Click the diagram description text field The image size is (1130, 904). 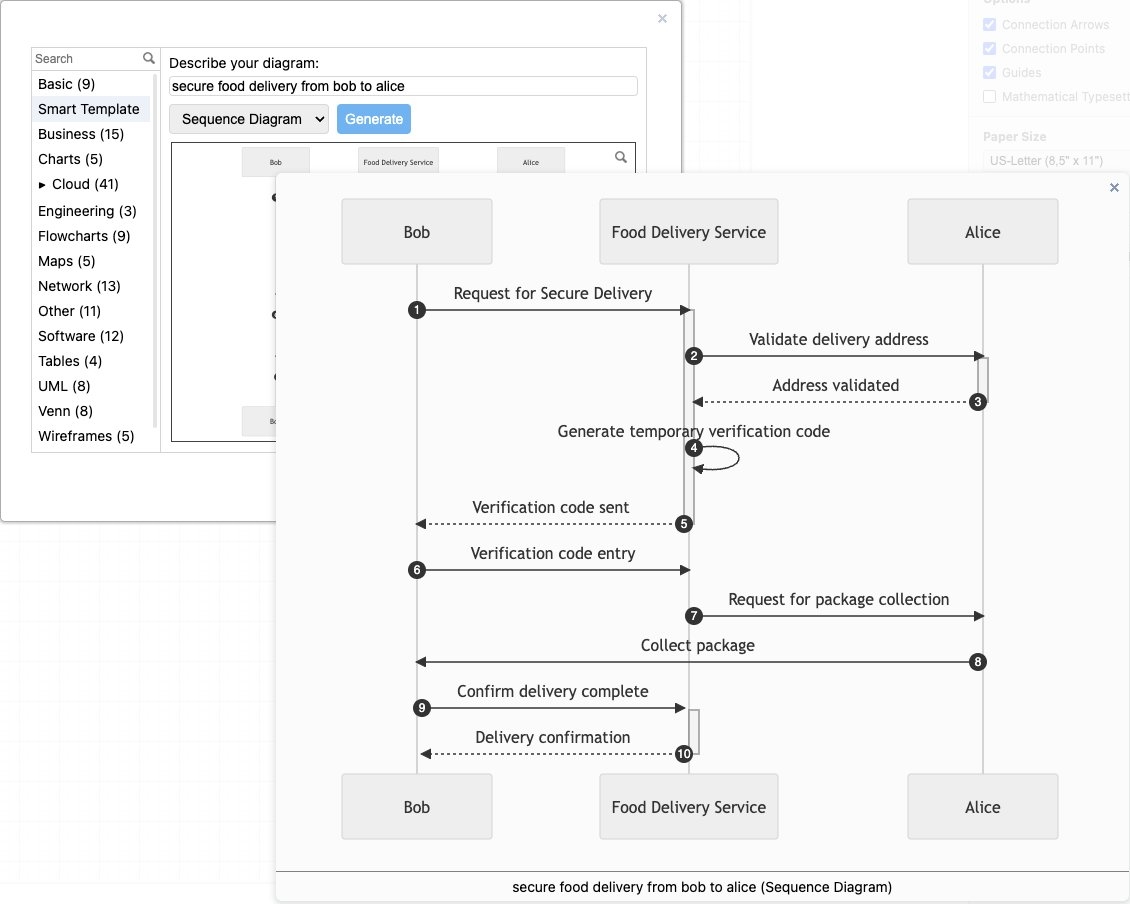403,87
